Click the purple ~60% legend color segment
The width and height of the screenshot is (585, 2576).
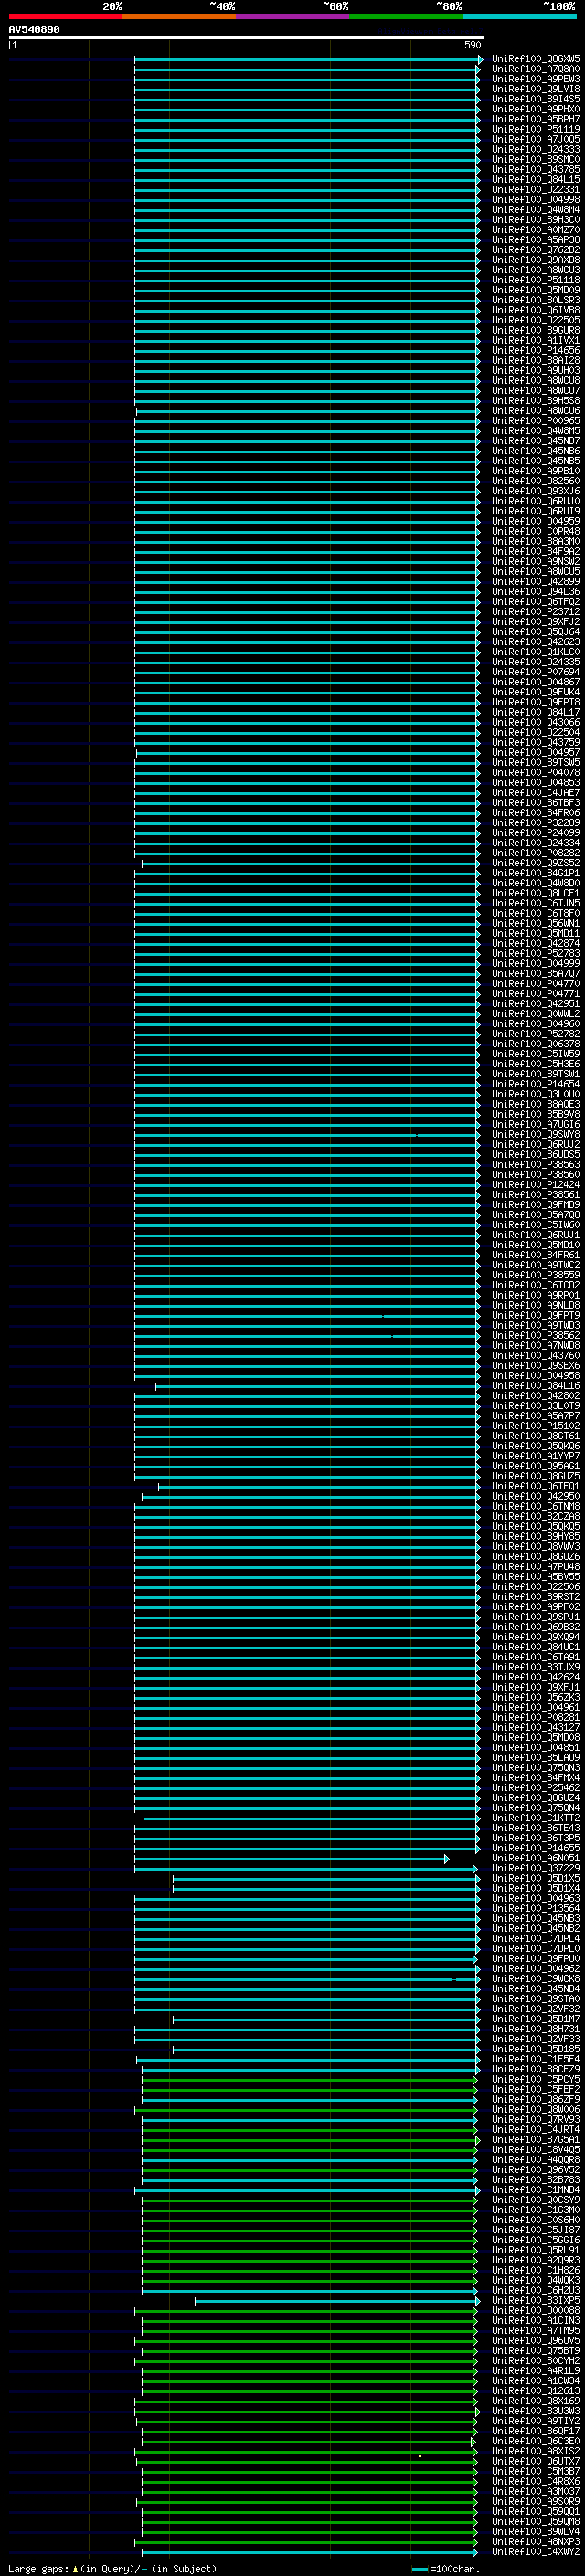pyautogui.click(x=293, y=16)
